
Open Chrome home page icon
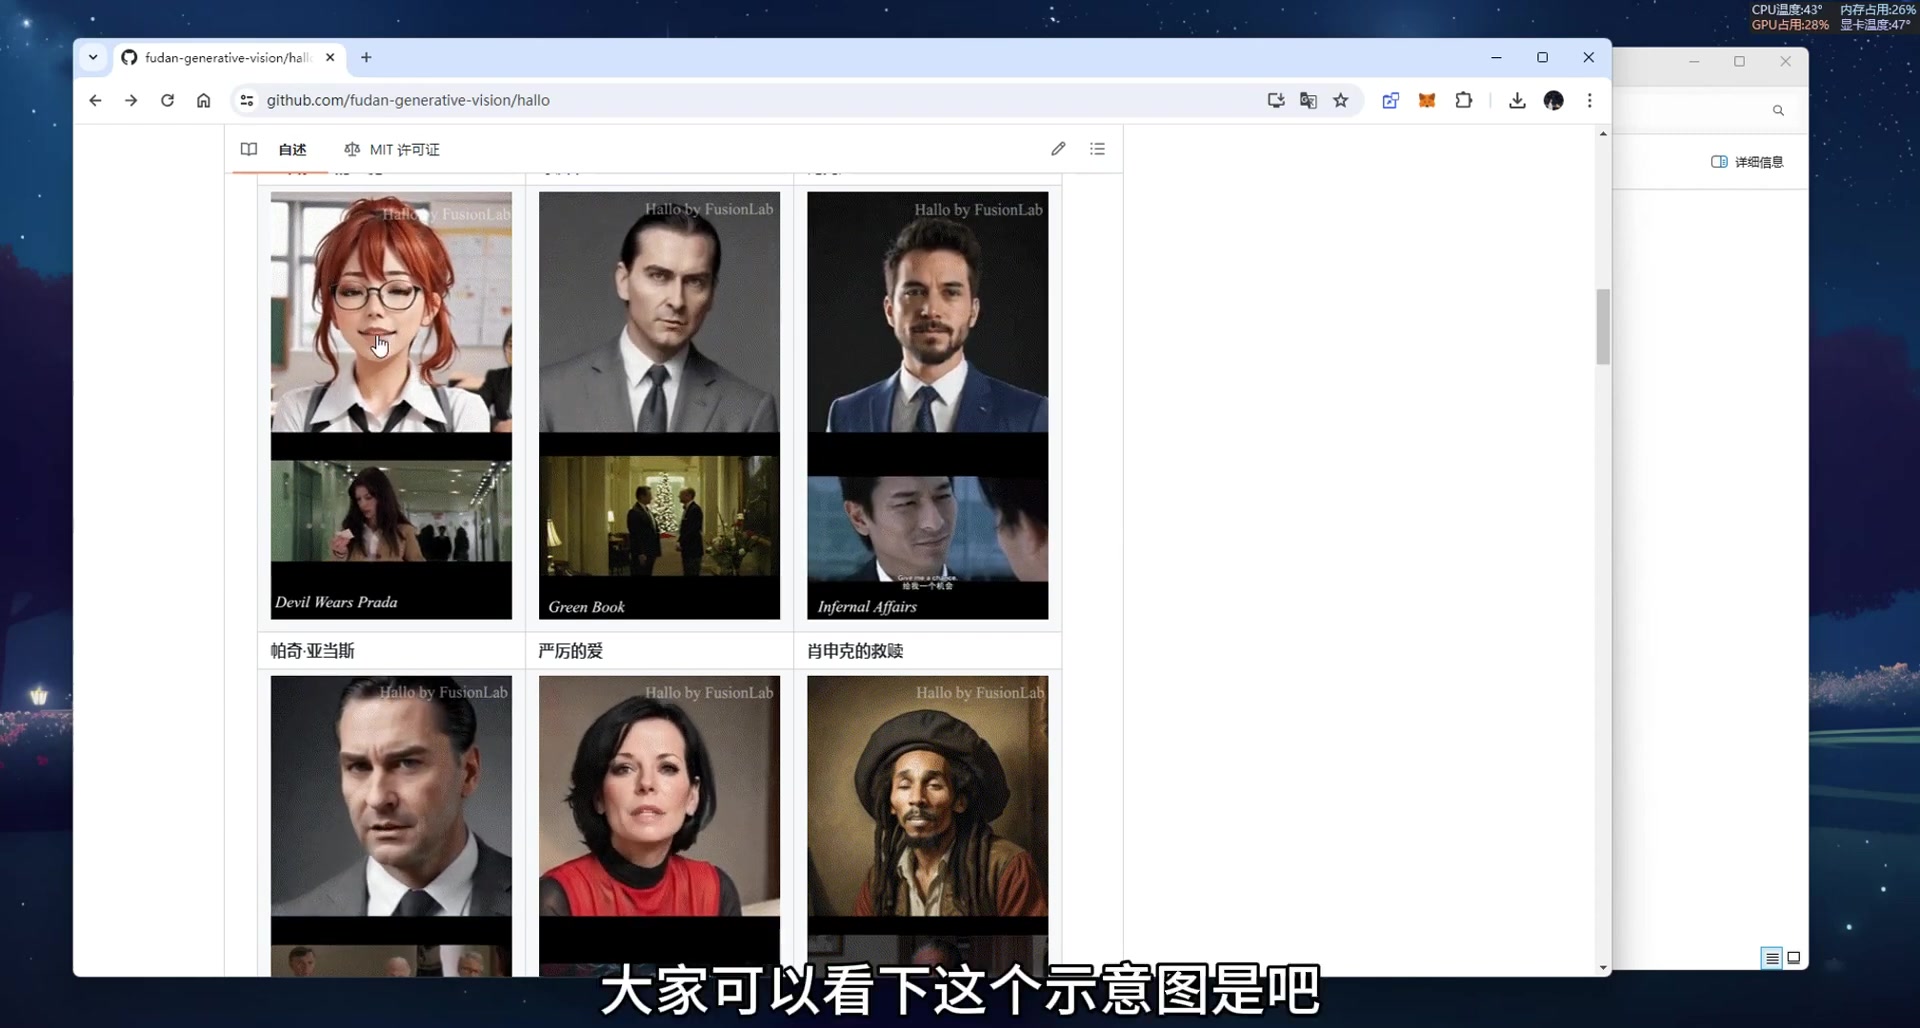pos(203,100)
